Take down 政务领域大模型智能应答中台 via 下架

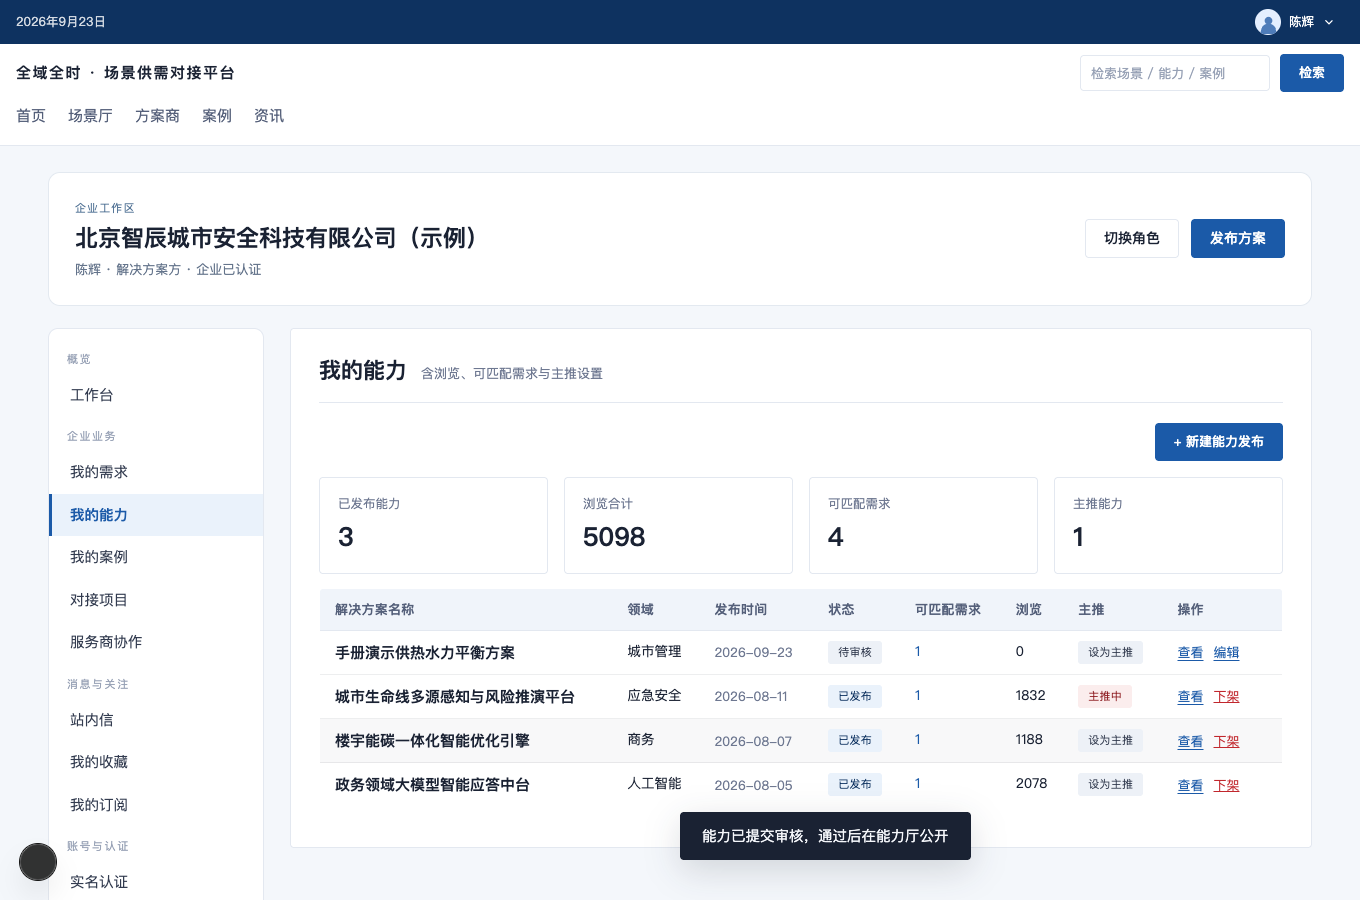click(1226, 785)
